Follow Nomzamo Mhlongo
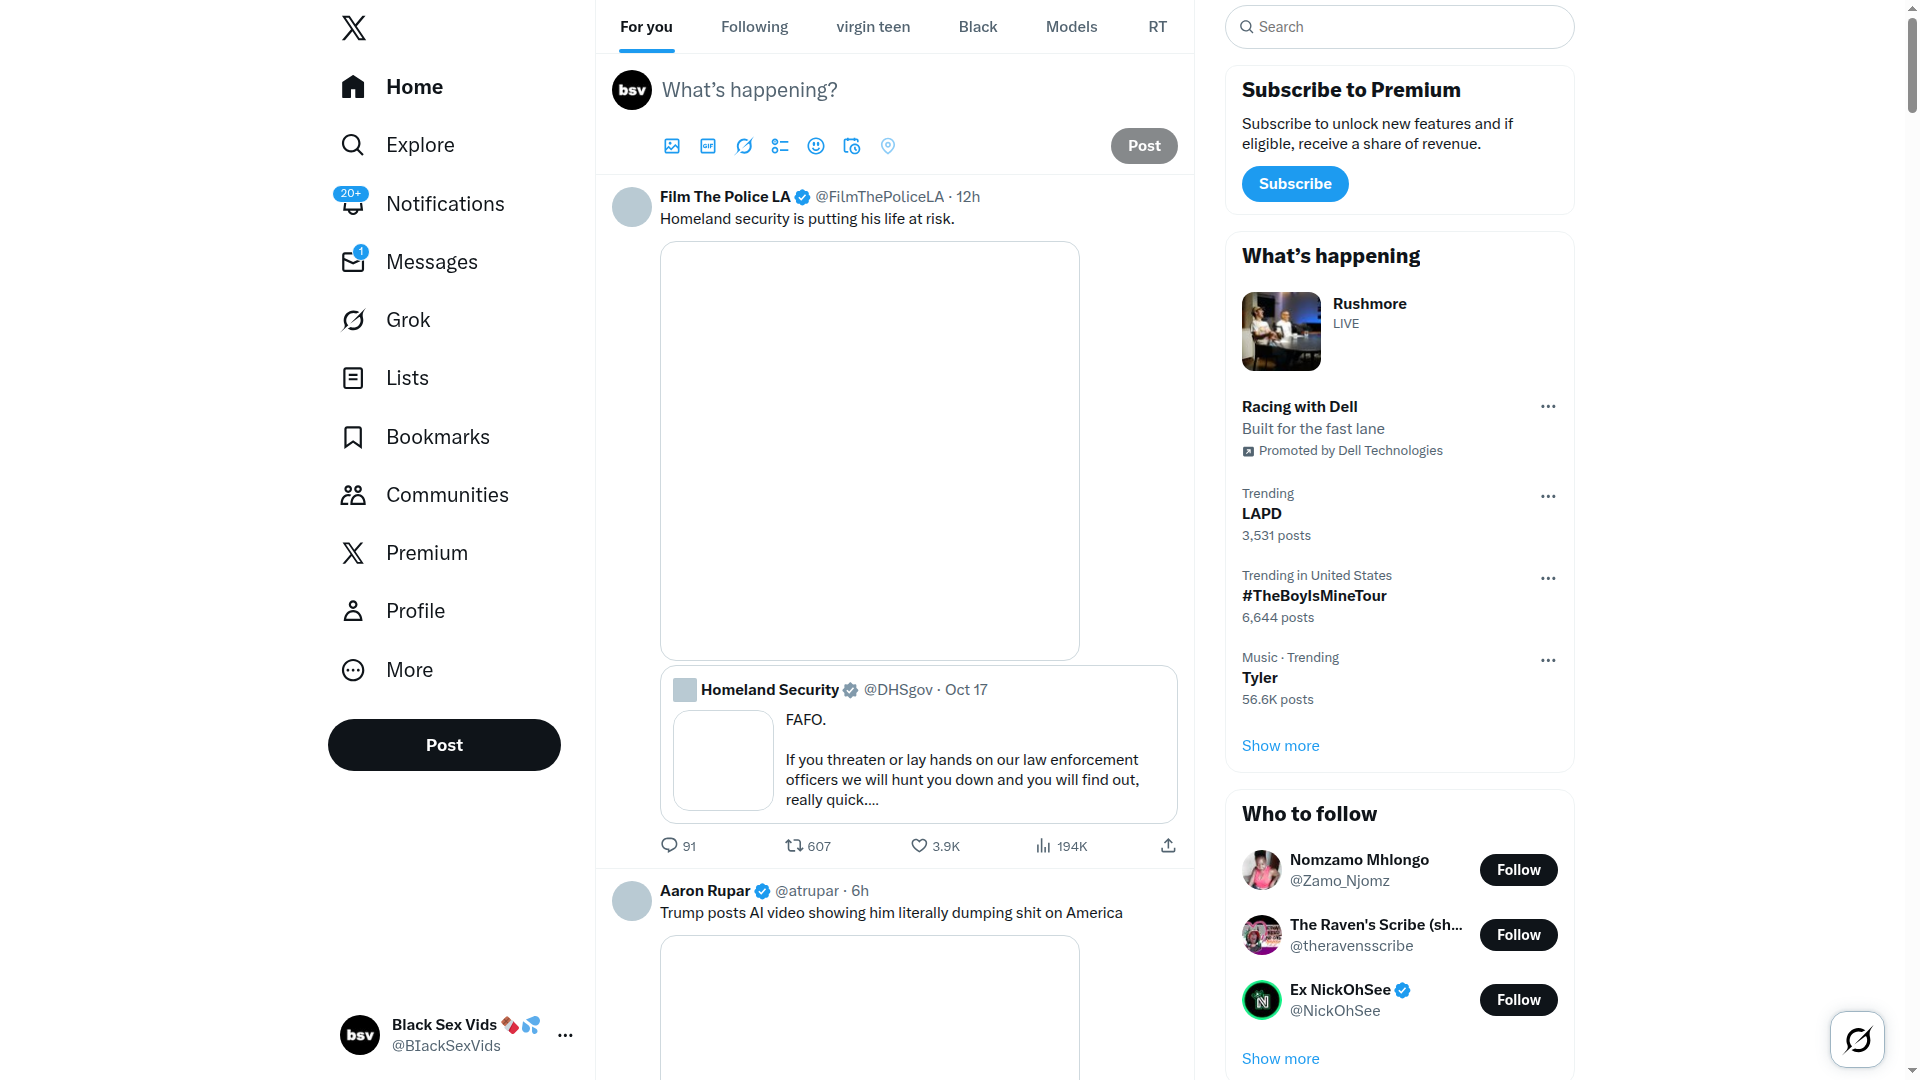The width and height of the screenshot is (1920, 1080). click(1518, 870)
